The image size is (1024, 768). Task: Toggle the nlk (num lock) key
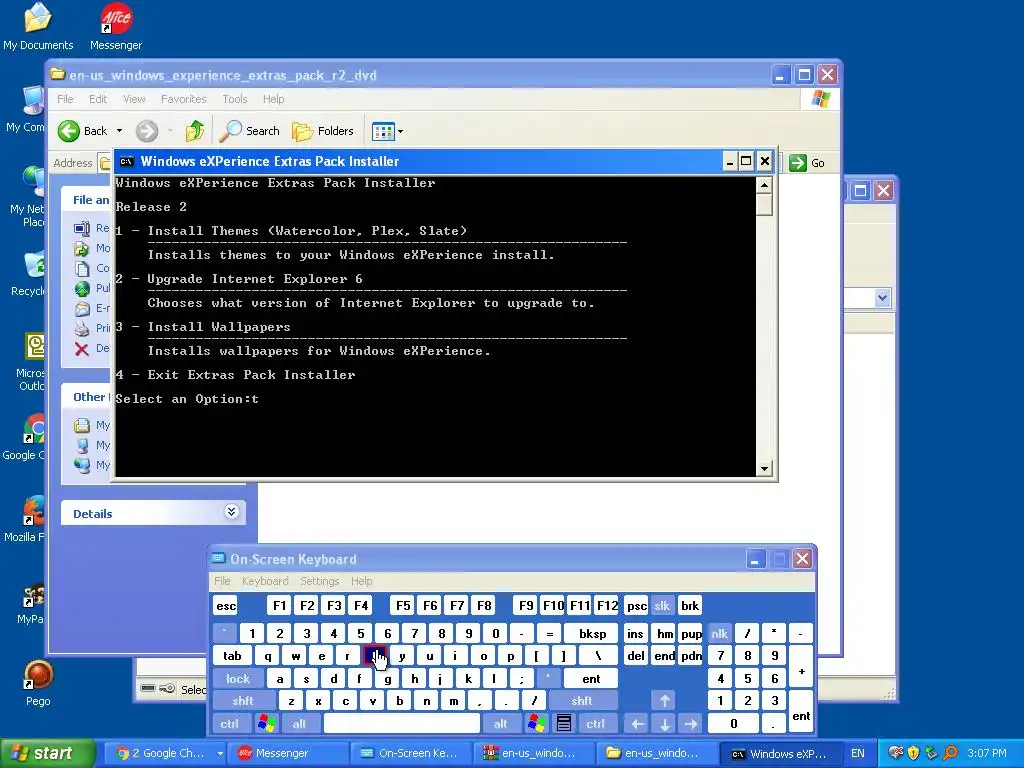720,633
